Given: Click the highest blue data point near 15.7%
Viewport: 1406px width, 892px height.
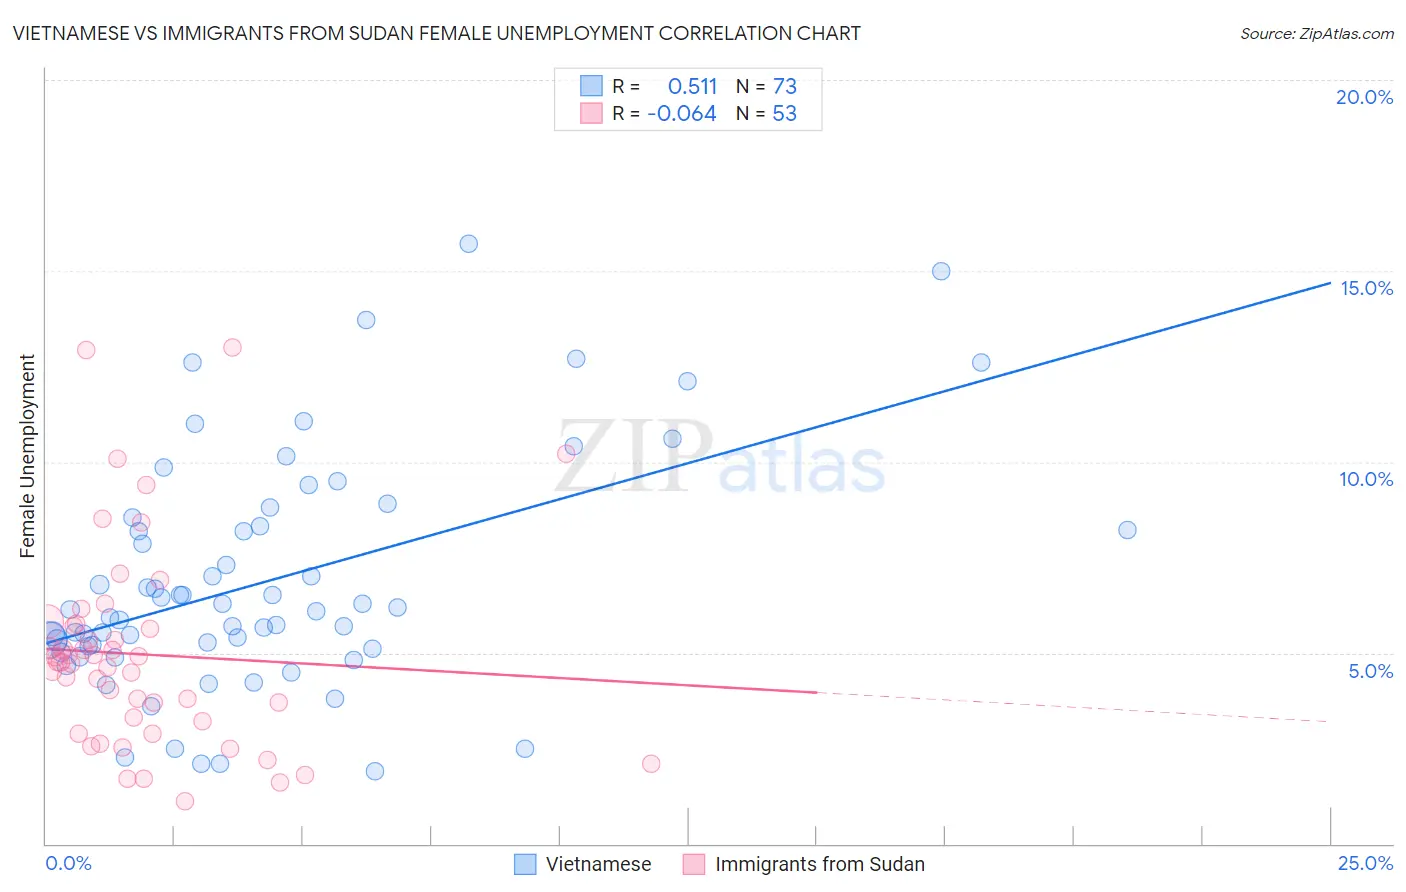Looking at the screenshot, I should pyautogui.click(x=468, y=244).
